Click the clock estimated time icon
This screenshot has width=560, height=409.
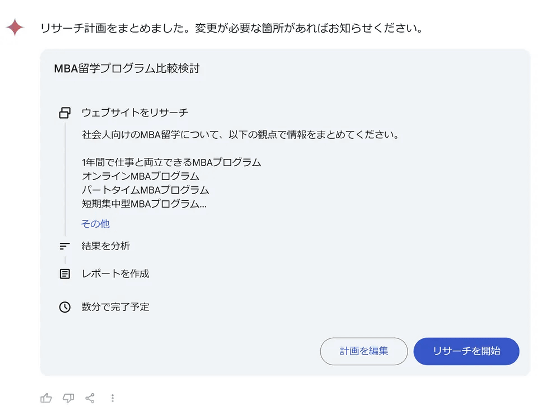tap(65, 307)
